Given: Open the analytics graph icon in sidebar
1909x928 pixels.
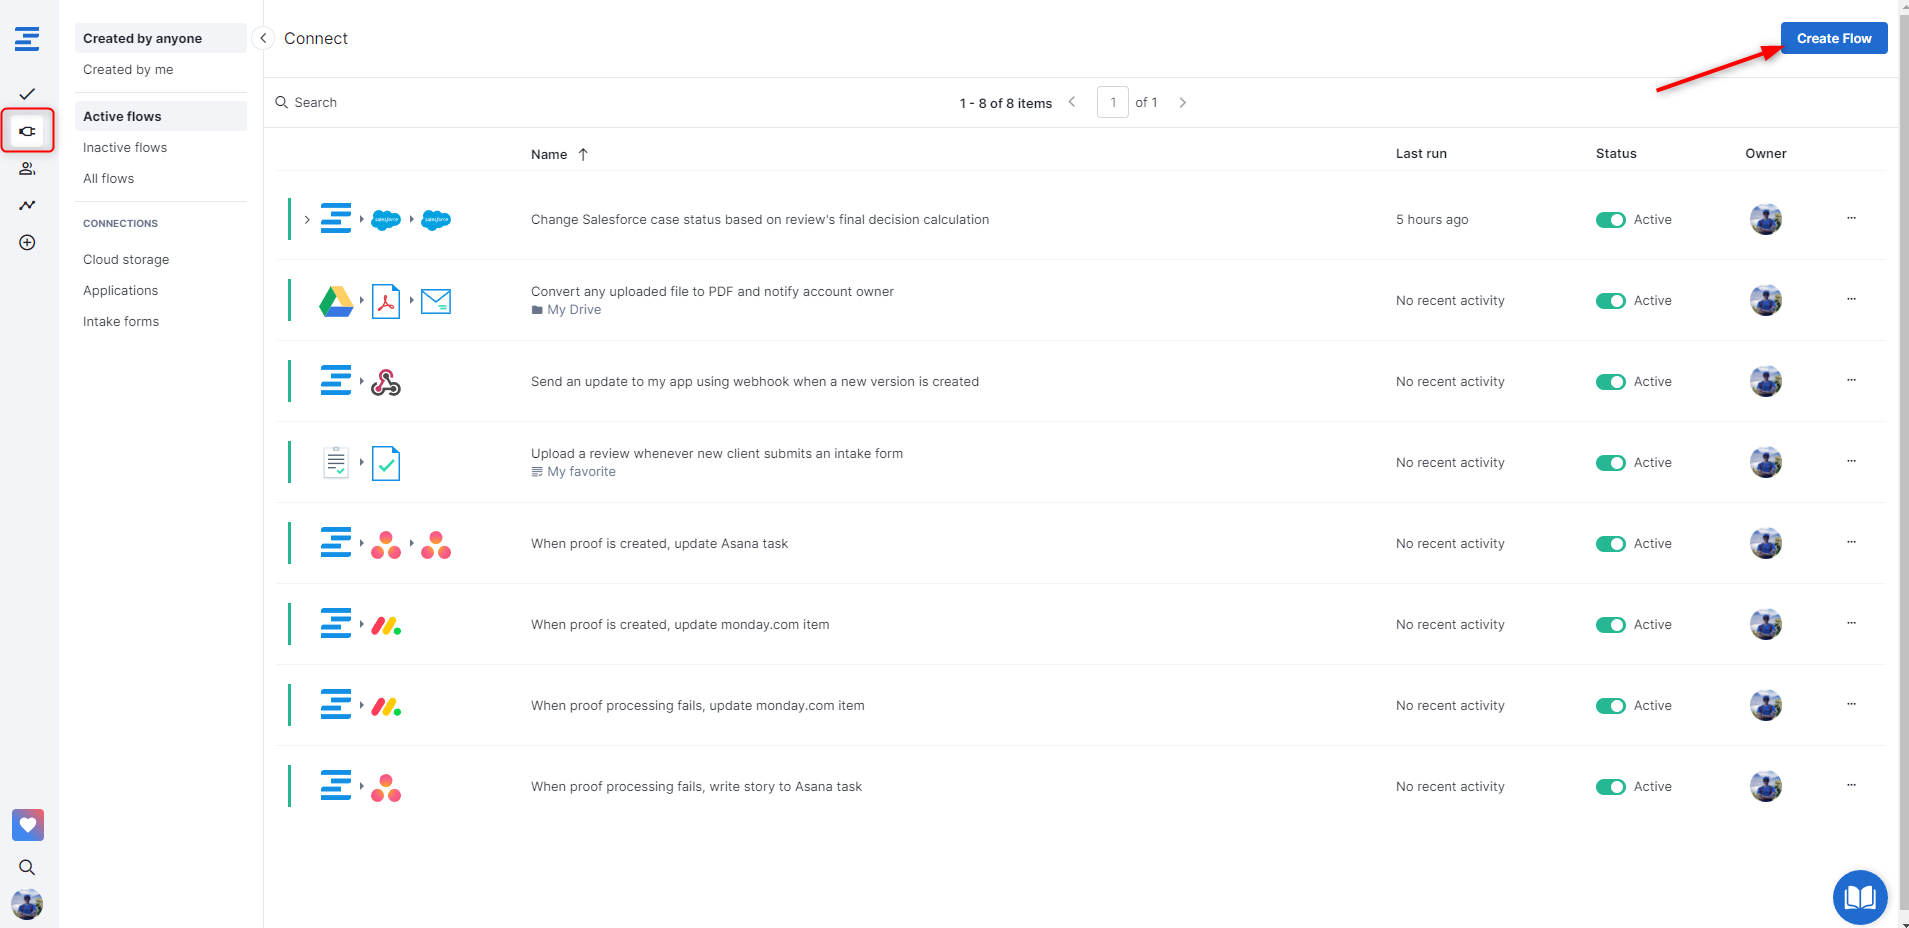Looking at the screenshot, I should coord(27,205).
